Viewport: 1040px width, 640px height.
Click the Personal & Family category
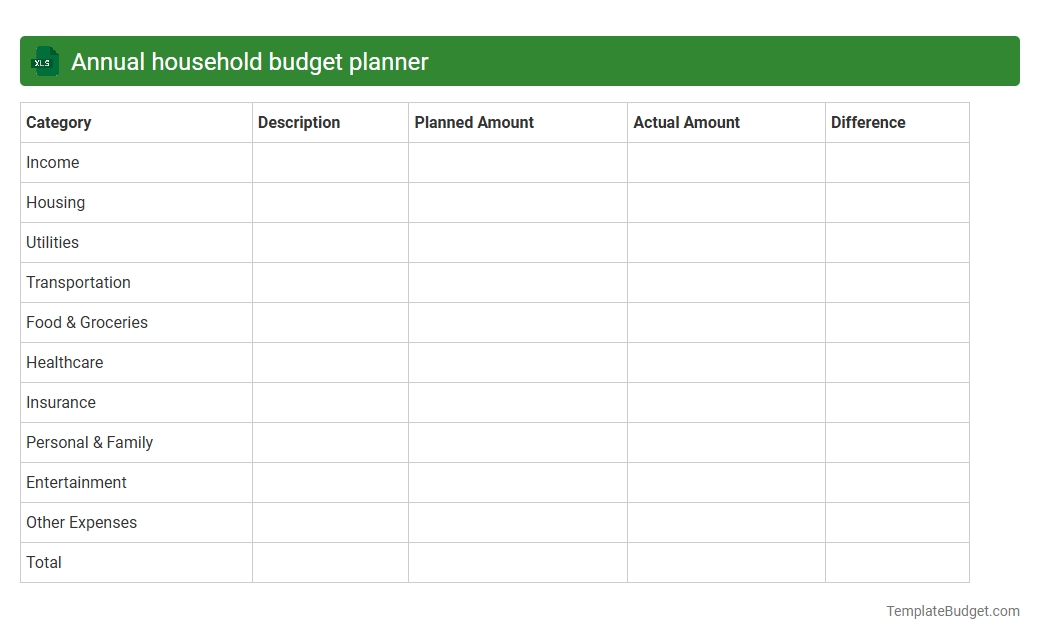[x=89, y=442]
